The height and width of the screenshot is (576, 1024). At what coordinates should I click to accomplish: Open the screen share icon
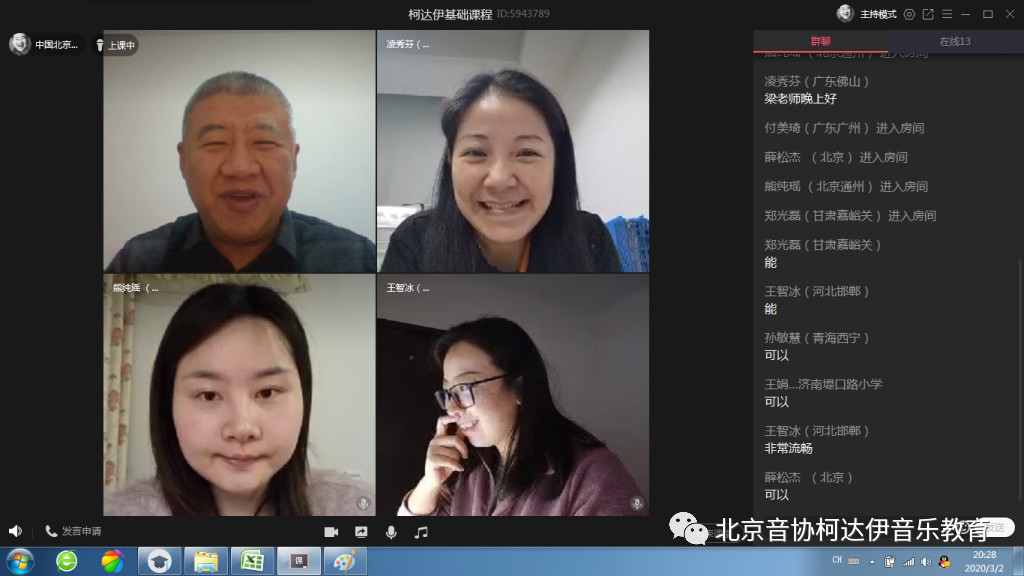coord(361,532)
